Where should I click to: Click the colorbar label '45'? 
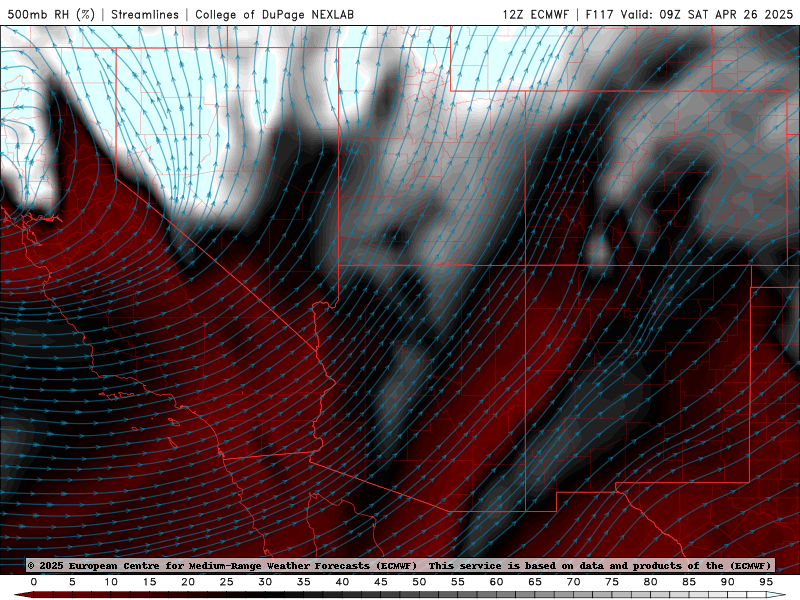coord(381,582)
